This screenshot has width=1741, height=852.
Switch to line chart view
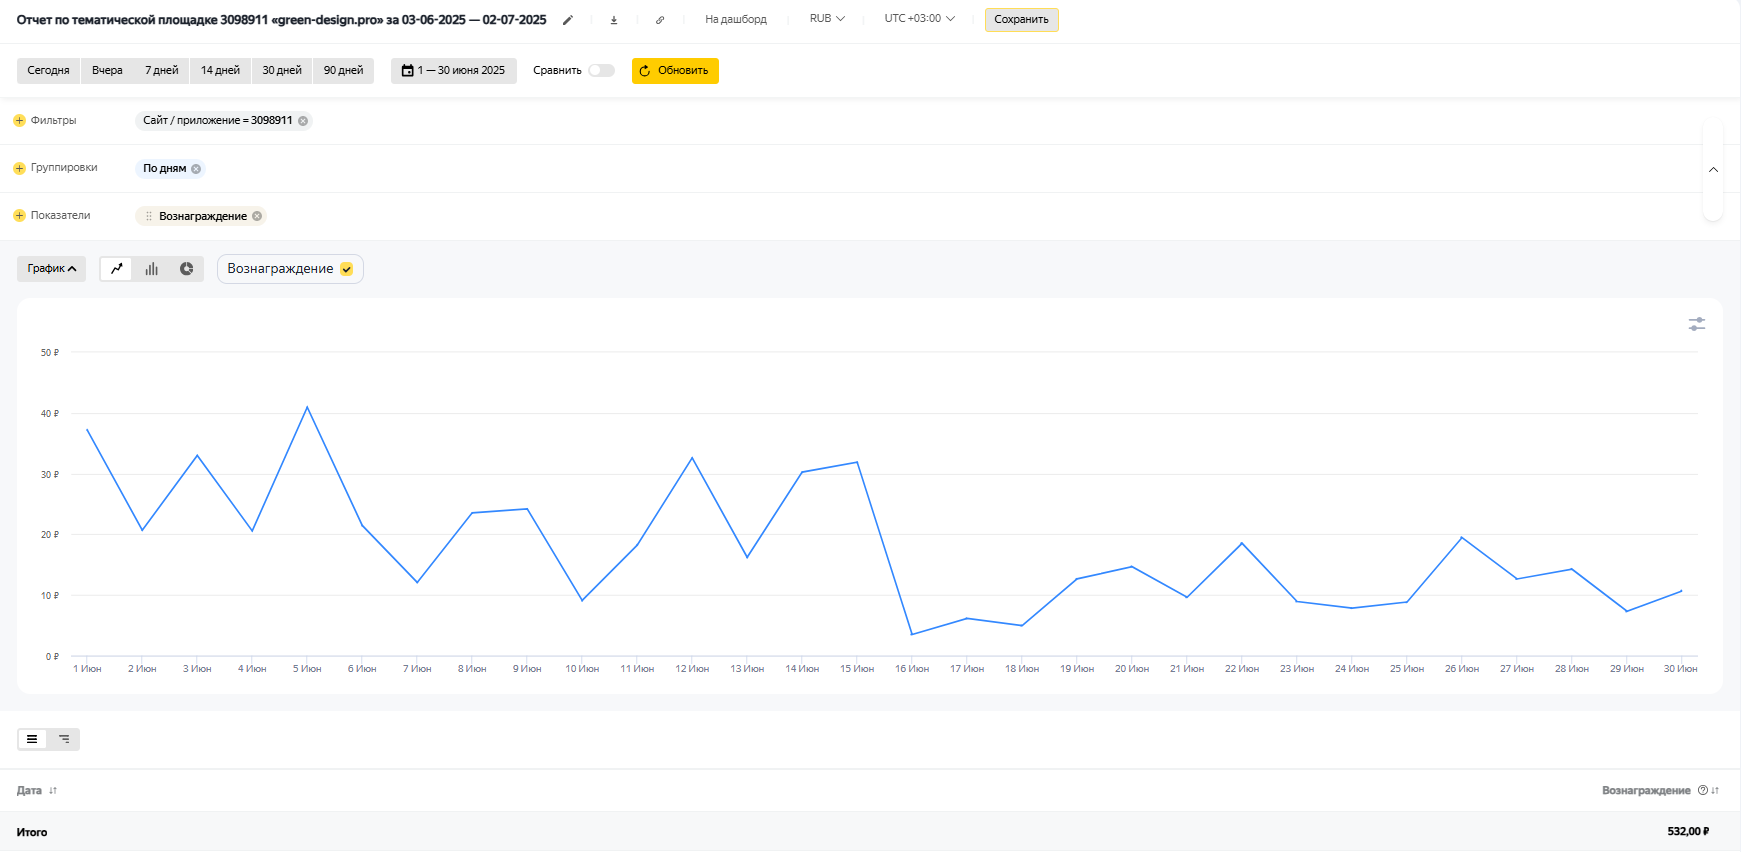(117, 269)
